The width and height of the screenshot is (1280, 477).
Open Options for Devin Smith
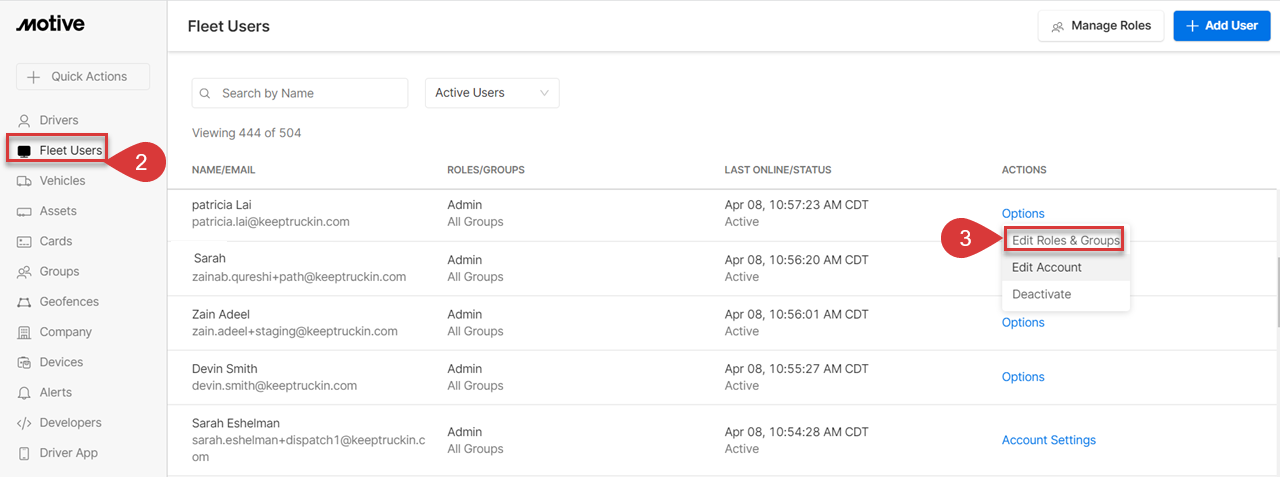point(1023,377)
